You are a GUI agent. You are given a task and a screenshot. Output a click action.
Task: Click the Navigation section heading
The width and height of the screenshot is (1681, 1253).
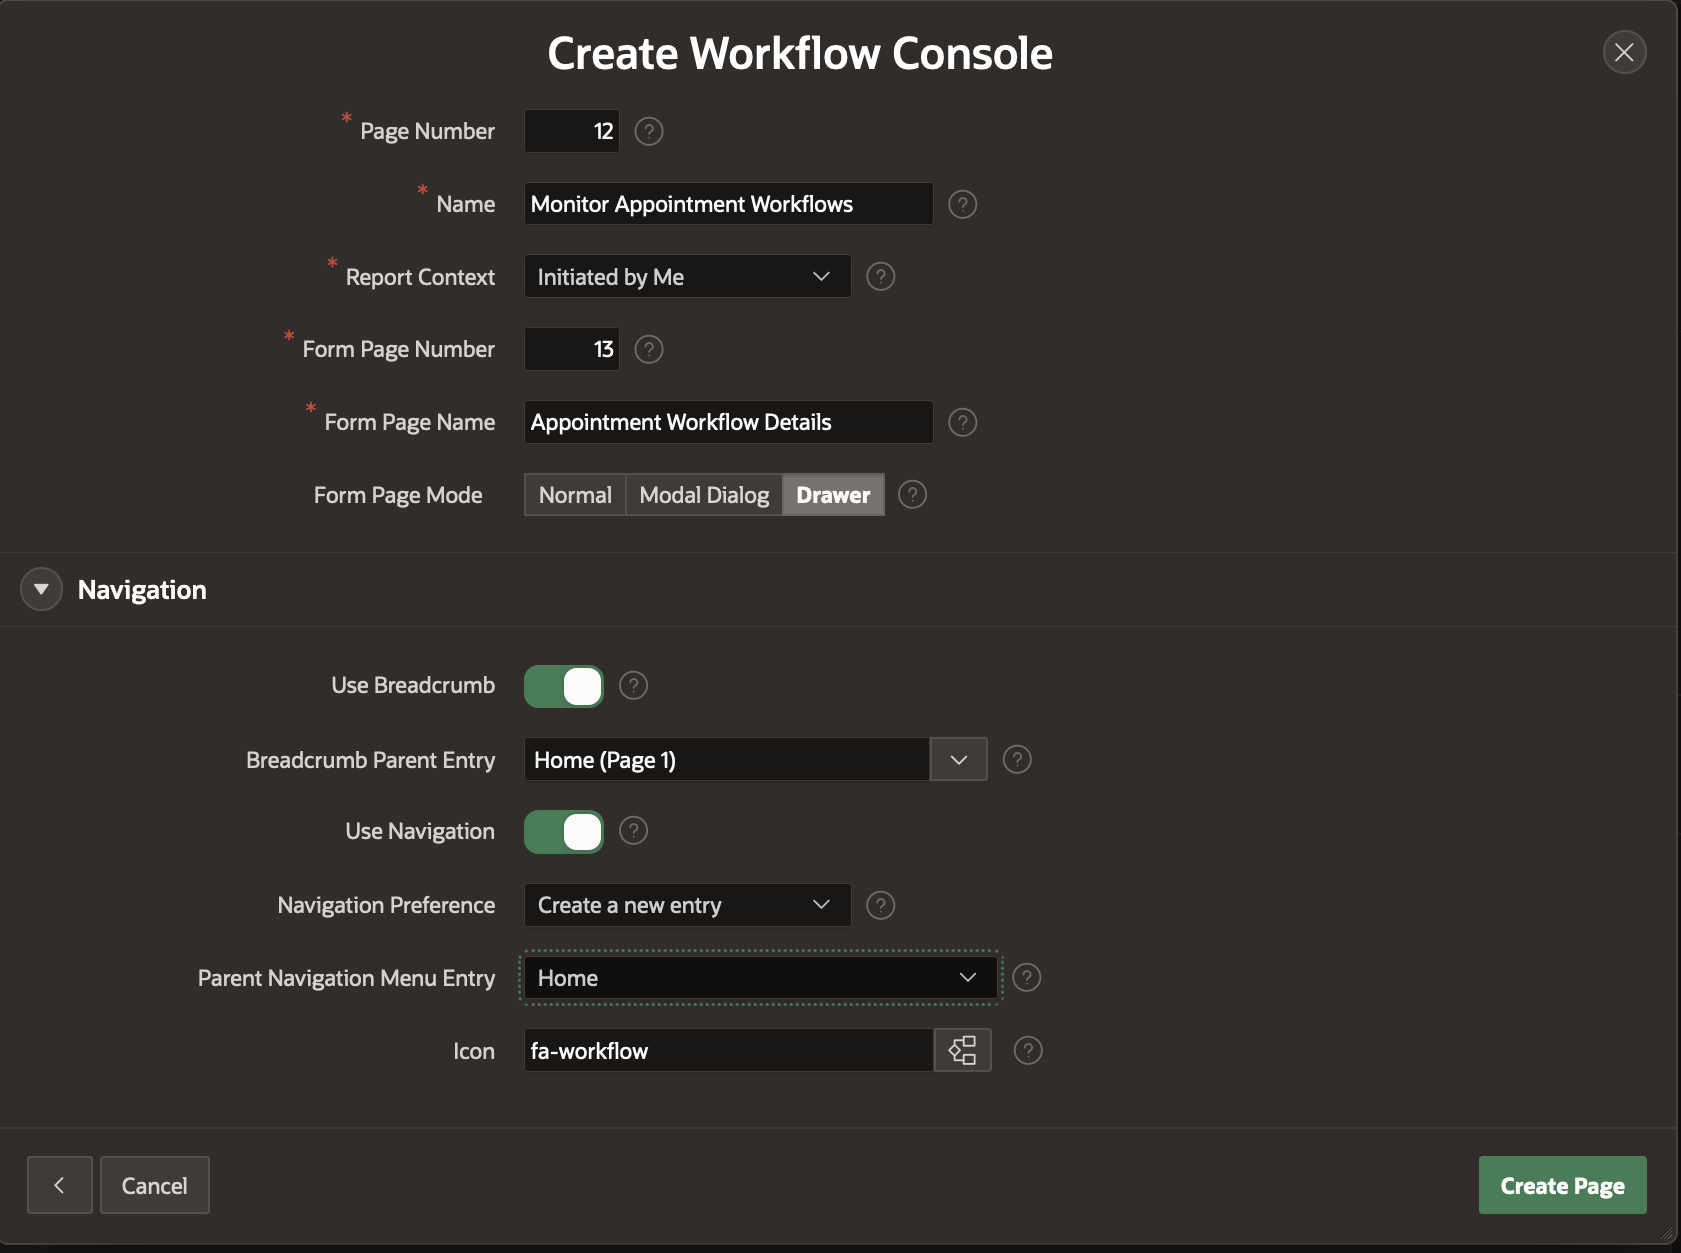(x=142, y=590)
